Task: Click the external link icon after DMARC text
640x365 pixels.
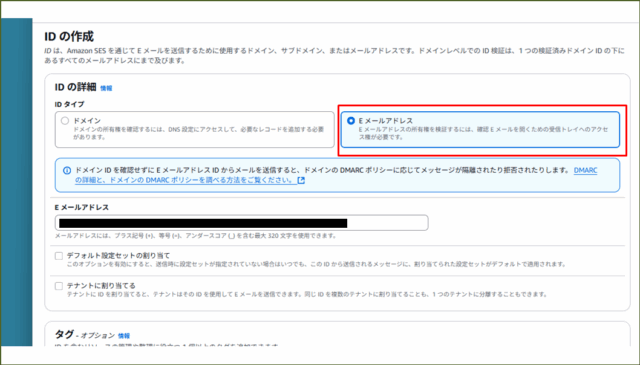Action: [x=301, y=180]
